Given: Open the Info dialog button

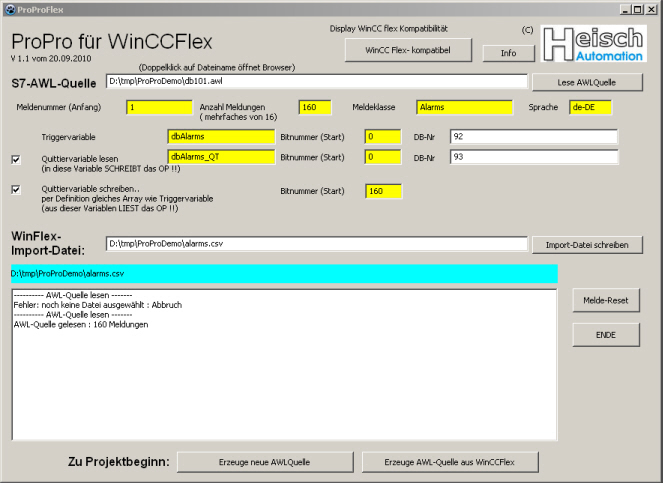Looking at the screenshot, I should [508, 53].
